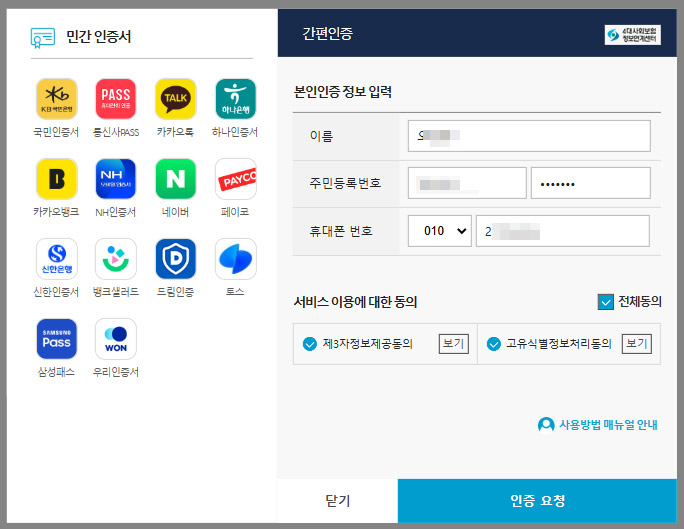
Task: Click the 민간 인증서 certificate header icon
Action: point(43,38)
